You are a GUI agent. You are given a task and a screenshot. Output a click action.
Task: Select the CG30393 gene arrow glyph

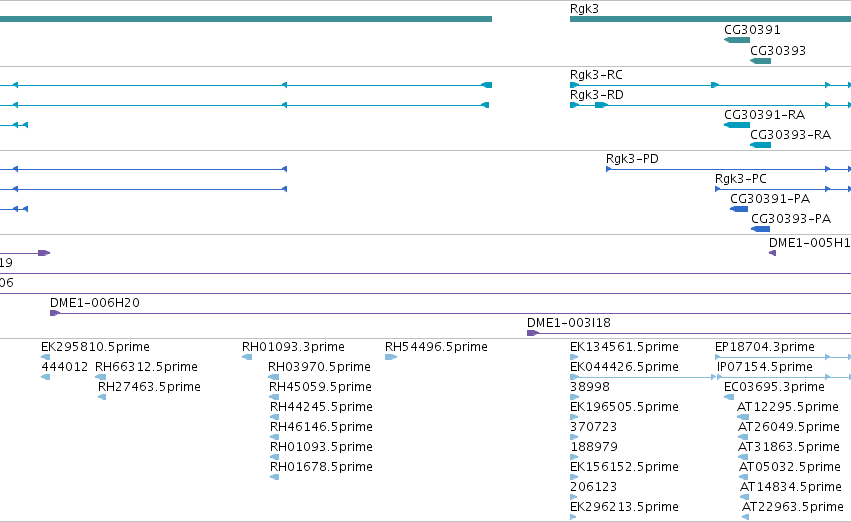coord(760,61)
